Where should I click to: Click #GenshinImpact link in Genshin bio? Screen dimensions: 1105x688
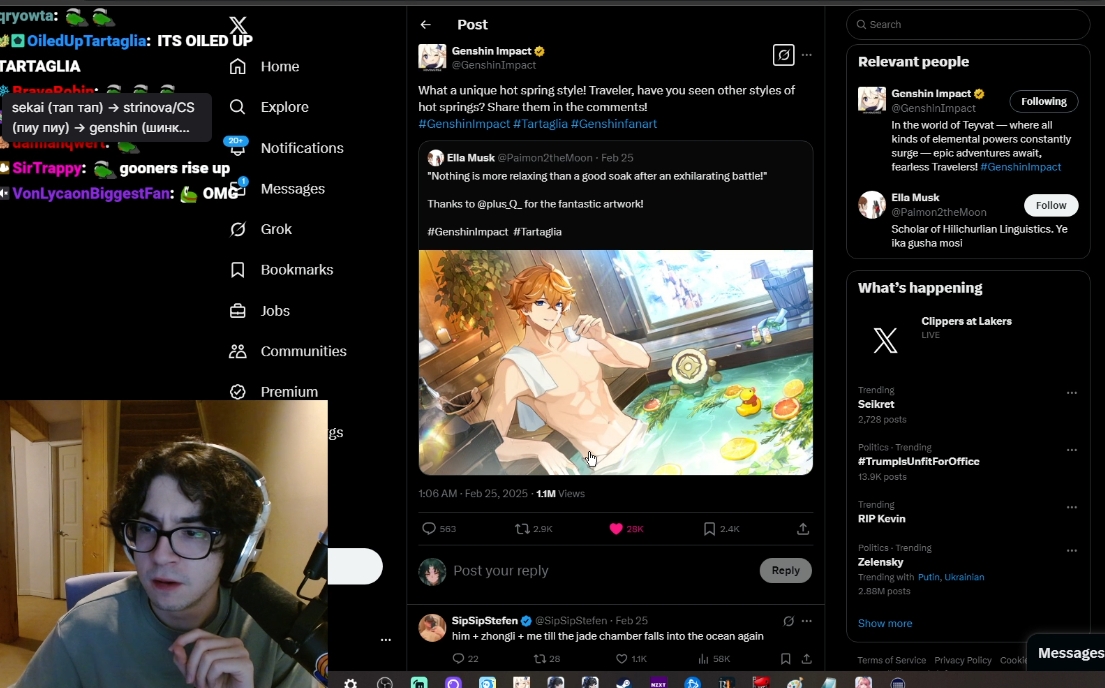(1020, 167)
